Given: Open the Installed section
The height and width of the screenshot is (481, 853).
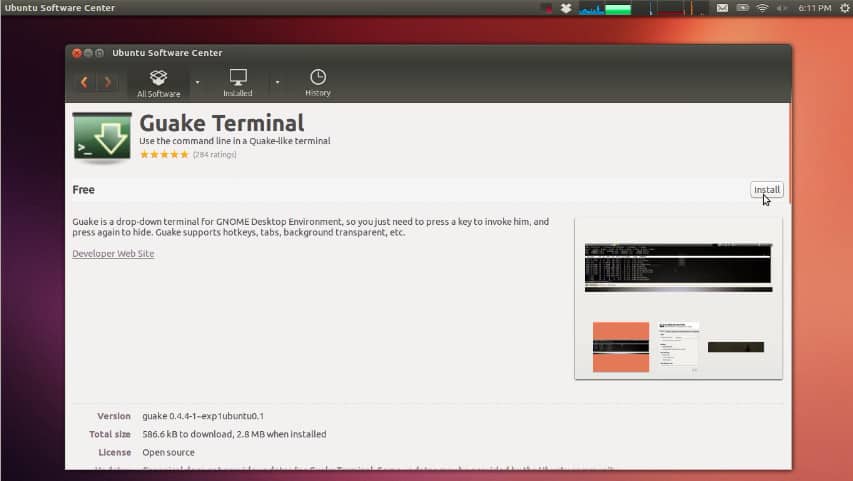Looking at the screenshot, I should point(238,83).
